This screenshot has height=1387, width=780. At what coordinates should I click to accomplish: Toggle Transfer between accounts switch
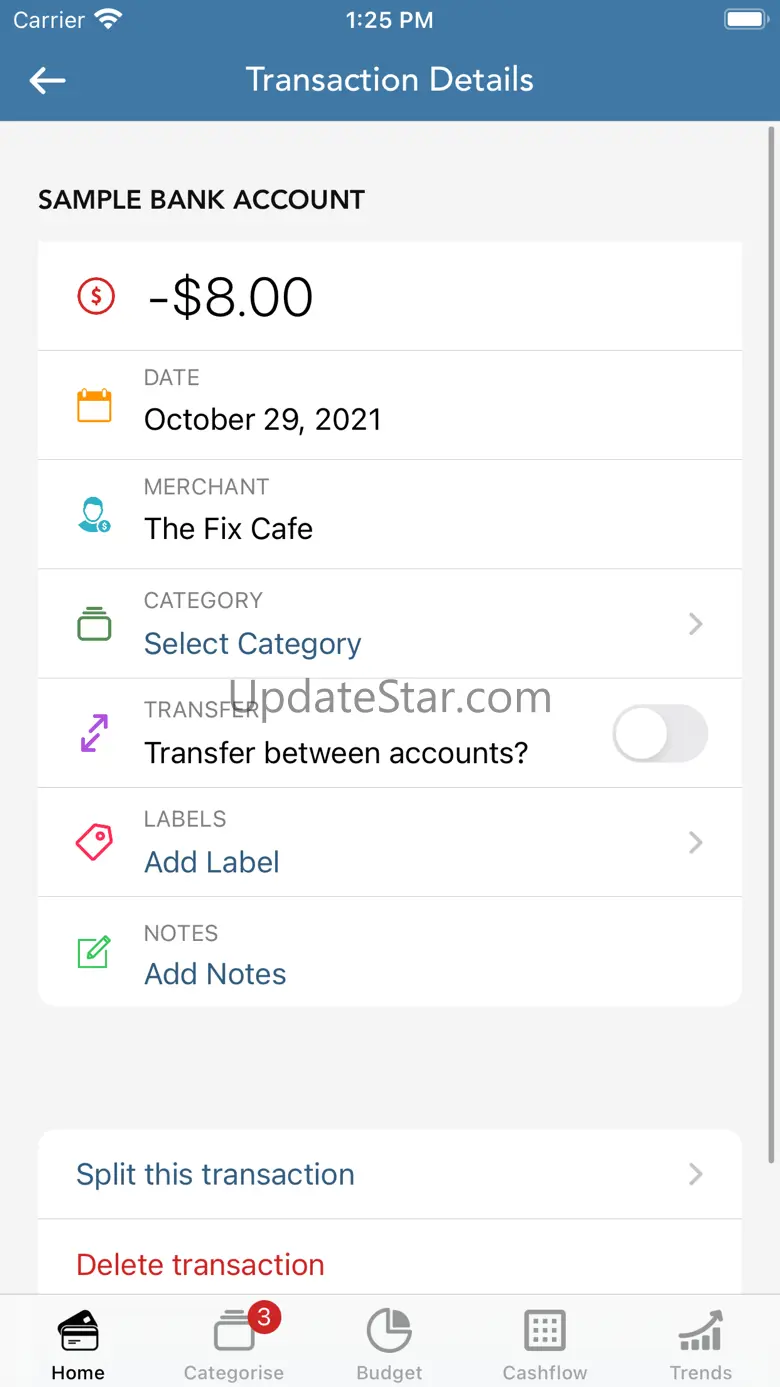[660, 733]
